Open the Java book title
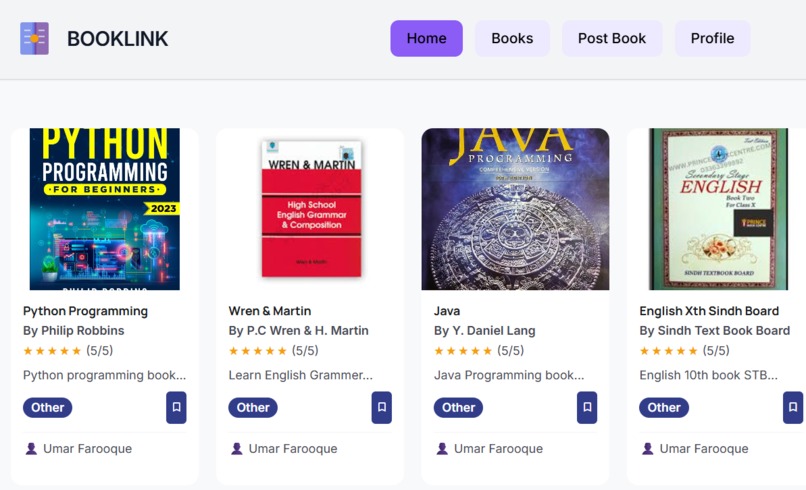The width and height of the screenshot is (806, 490). 447,311
